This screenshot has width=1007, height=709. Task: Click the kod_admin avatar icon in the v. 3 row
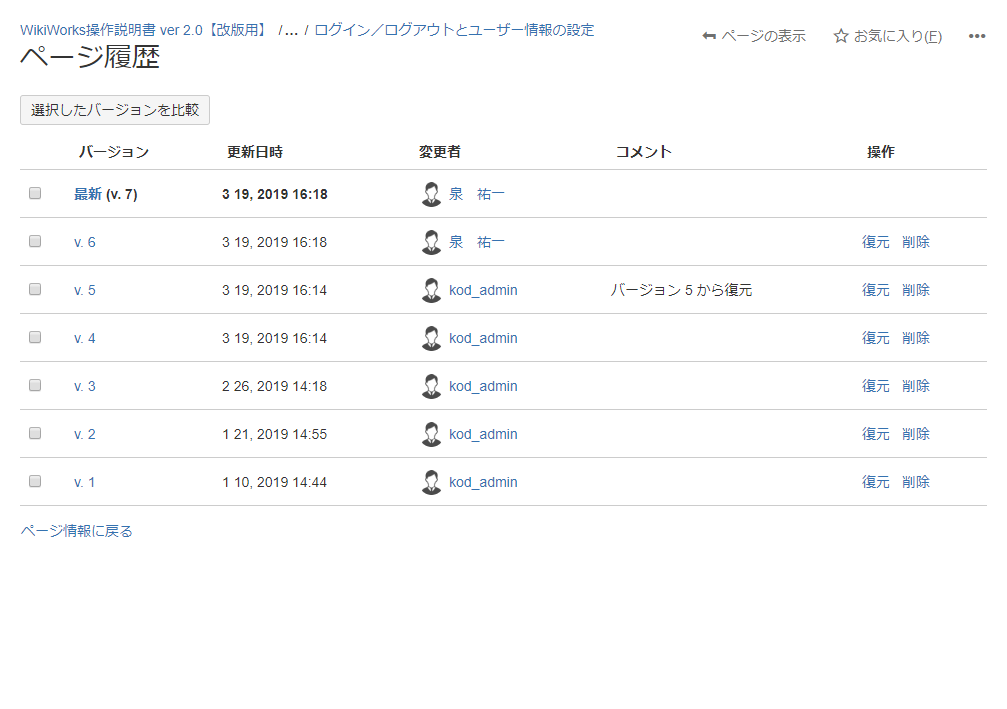(x=431, y=386)
